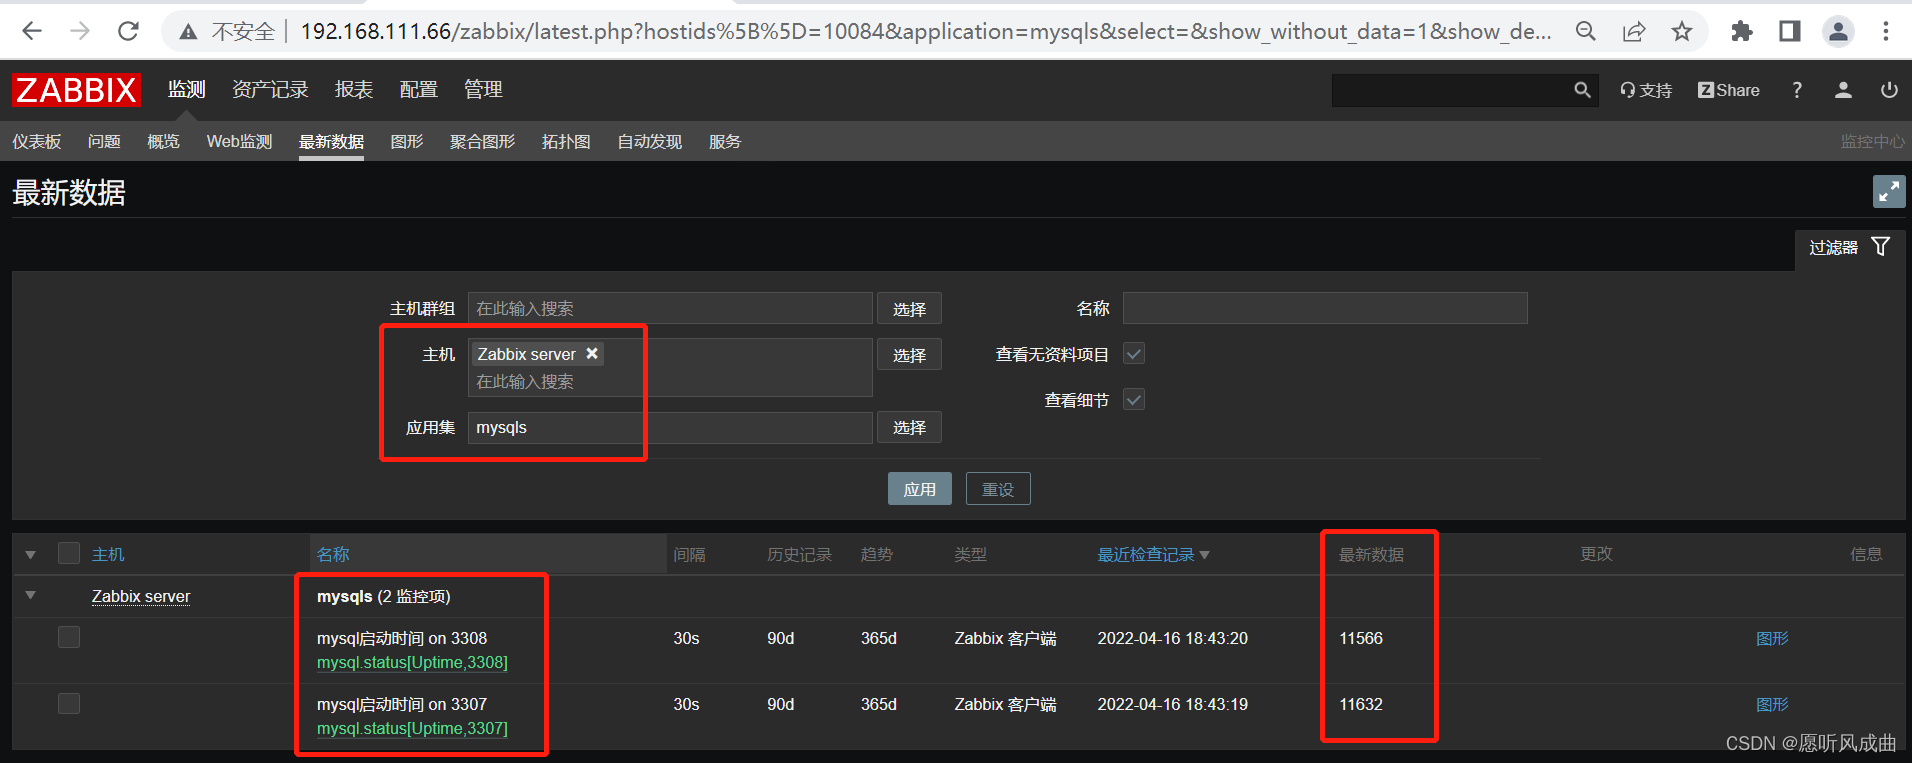
Task: Open item key mysql.status[Uptime,3307]
Action: (x=412, y=728)
